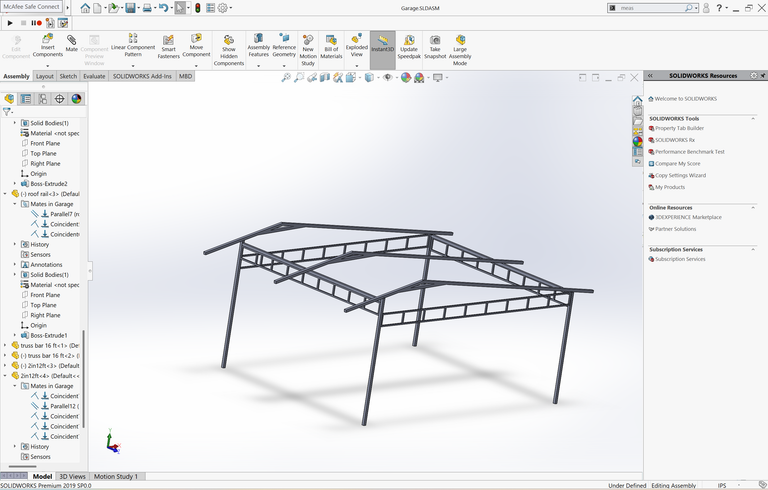This screenshot has width=768, height=490.
Task: Click the macro Play button
Action: (10, 23)
